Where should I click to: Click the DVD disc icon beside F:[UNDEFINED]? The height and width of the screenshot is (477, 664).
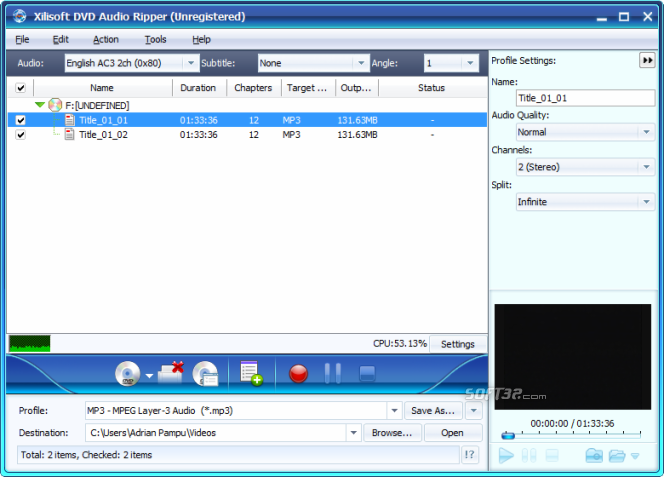(x=55, y=105)
